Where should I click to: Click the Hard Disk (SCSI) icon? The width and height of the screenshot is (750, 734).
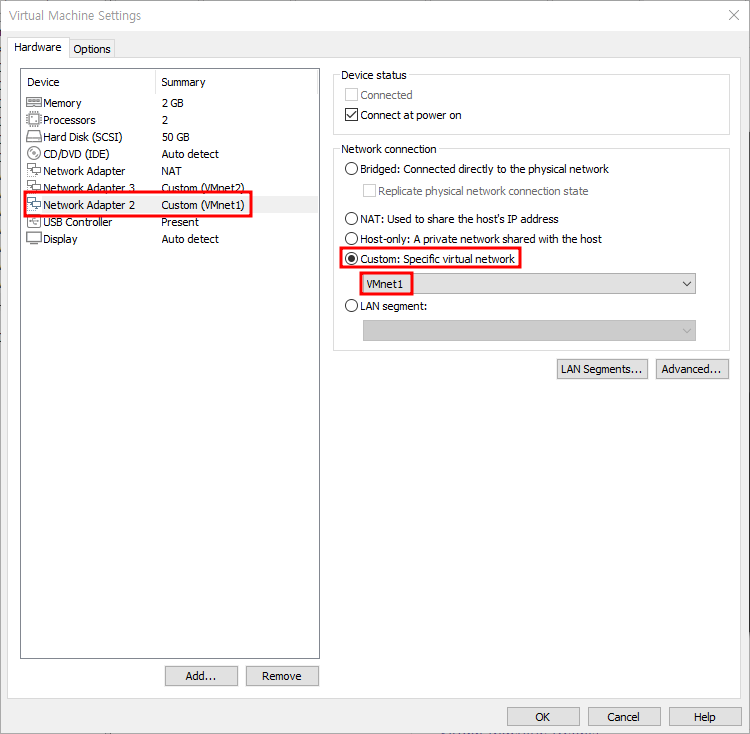pos(33,136)
